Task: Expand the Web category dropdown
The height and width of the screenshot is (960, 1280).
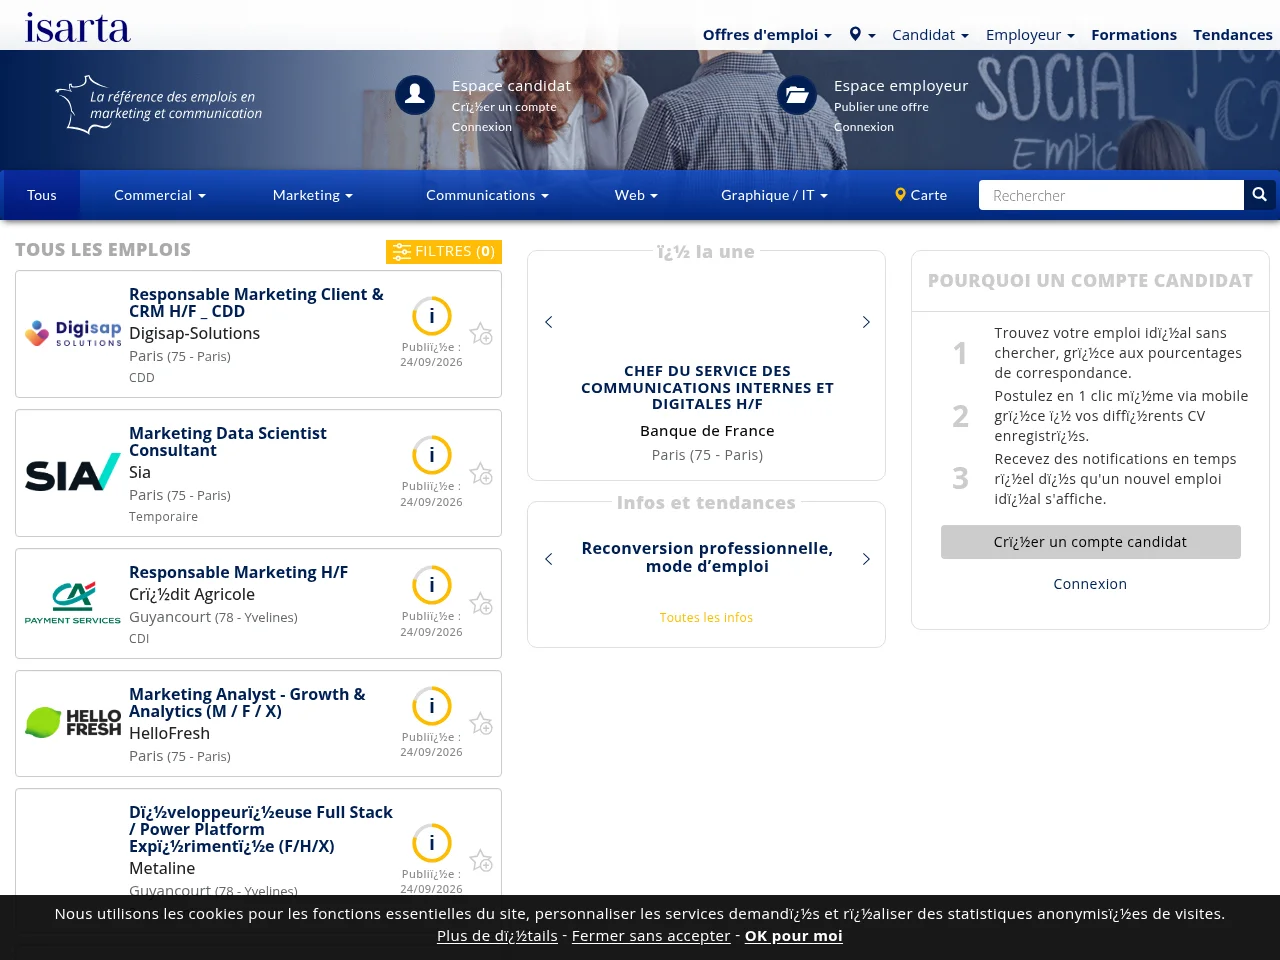Action: point(636,195)
